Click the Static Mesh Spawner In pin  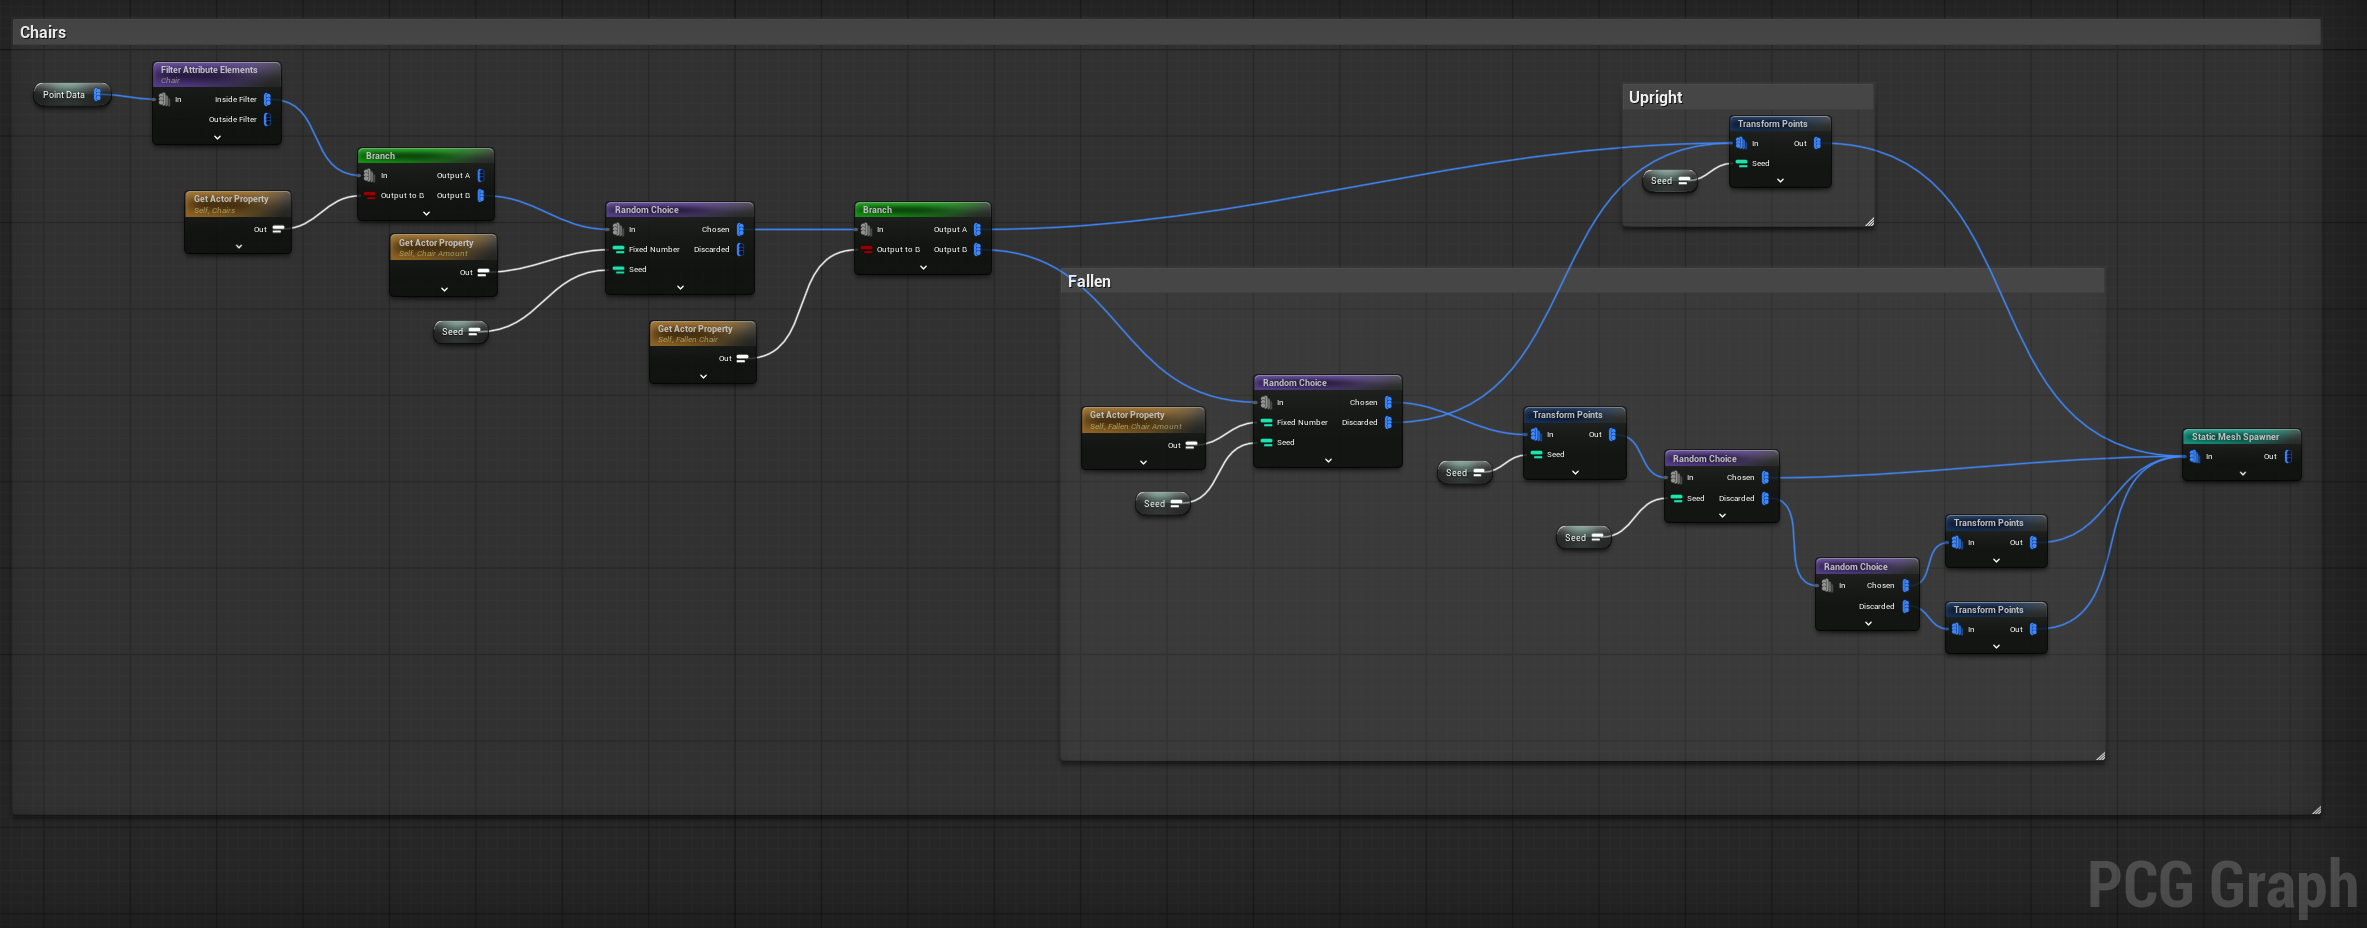click(2195, 456)
